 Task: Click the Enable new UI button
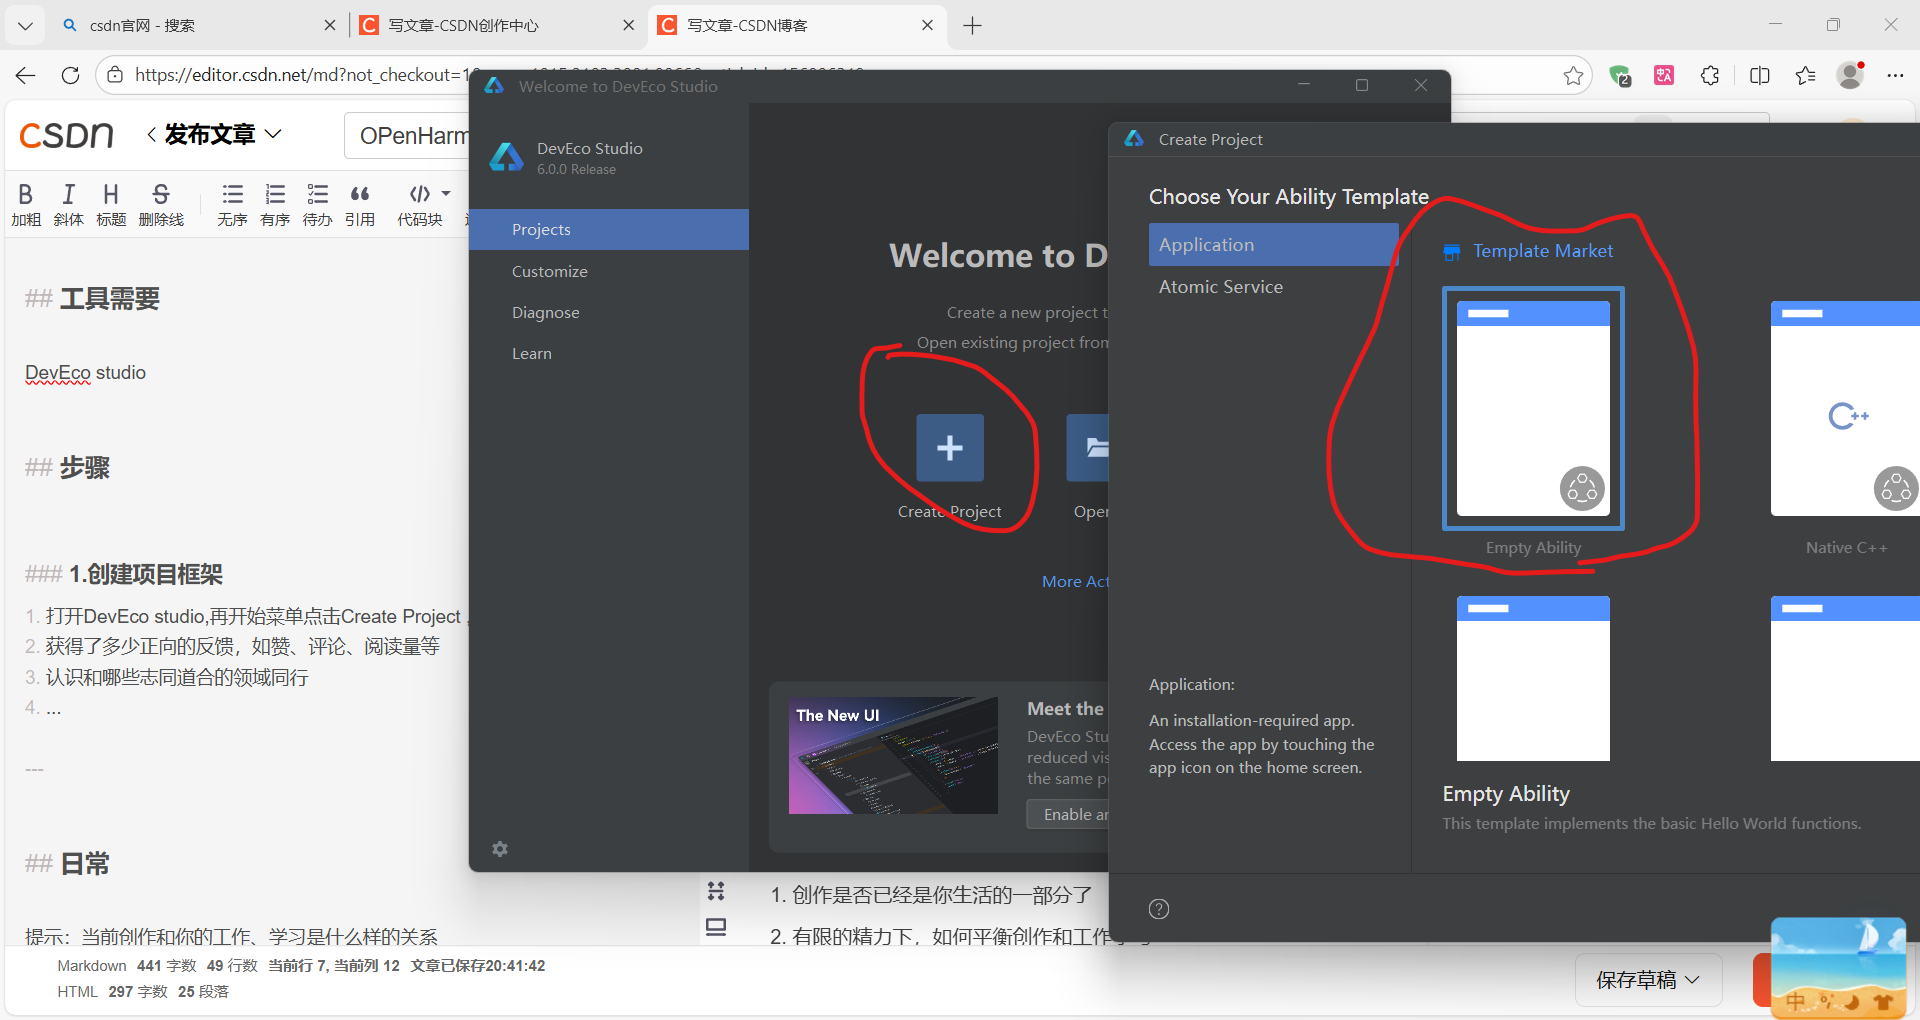[x=1069, y=814]
